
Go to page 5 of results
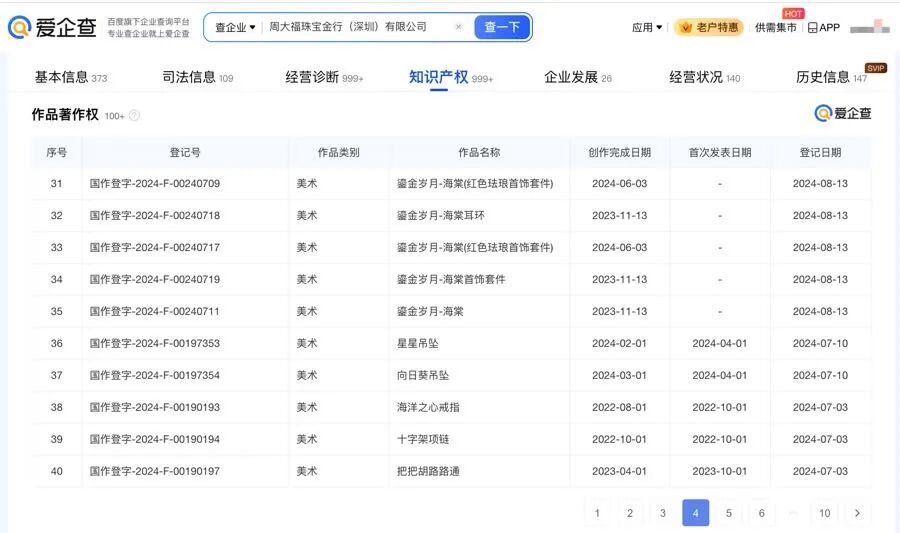click(x=728, y=513)
